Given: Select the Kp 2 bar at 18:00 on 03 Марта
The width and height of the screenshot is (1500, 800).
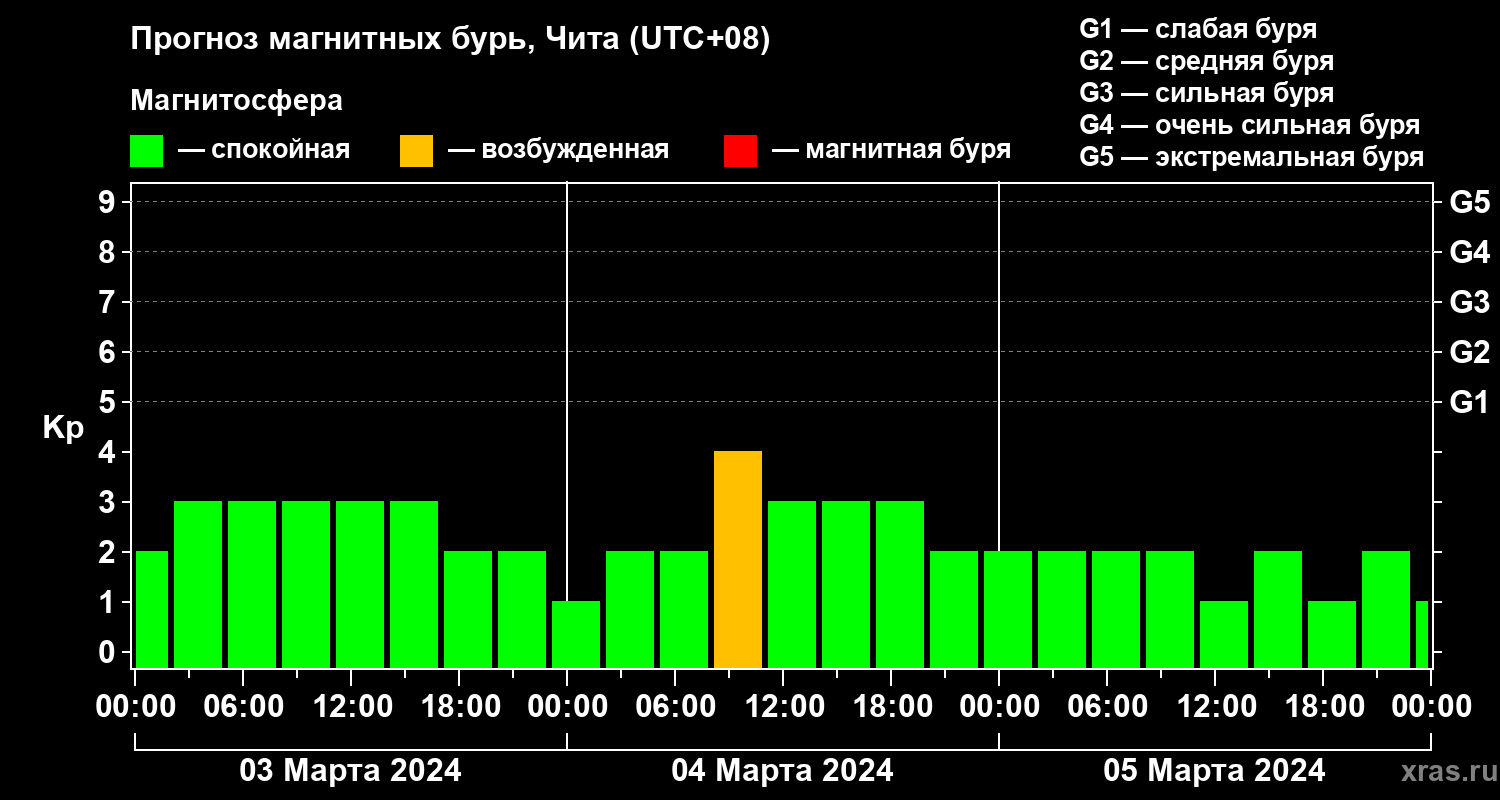Looking at the screenshot, I should click(468, 610).
